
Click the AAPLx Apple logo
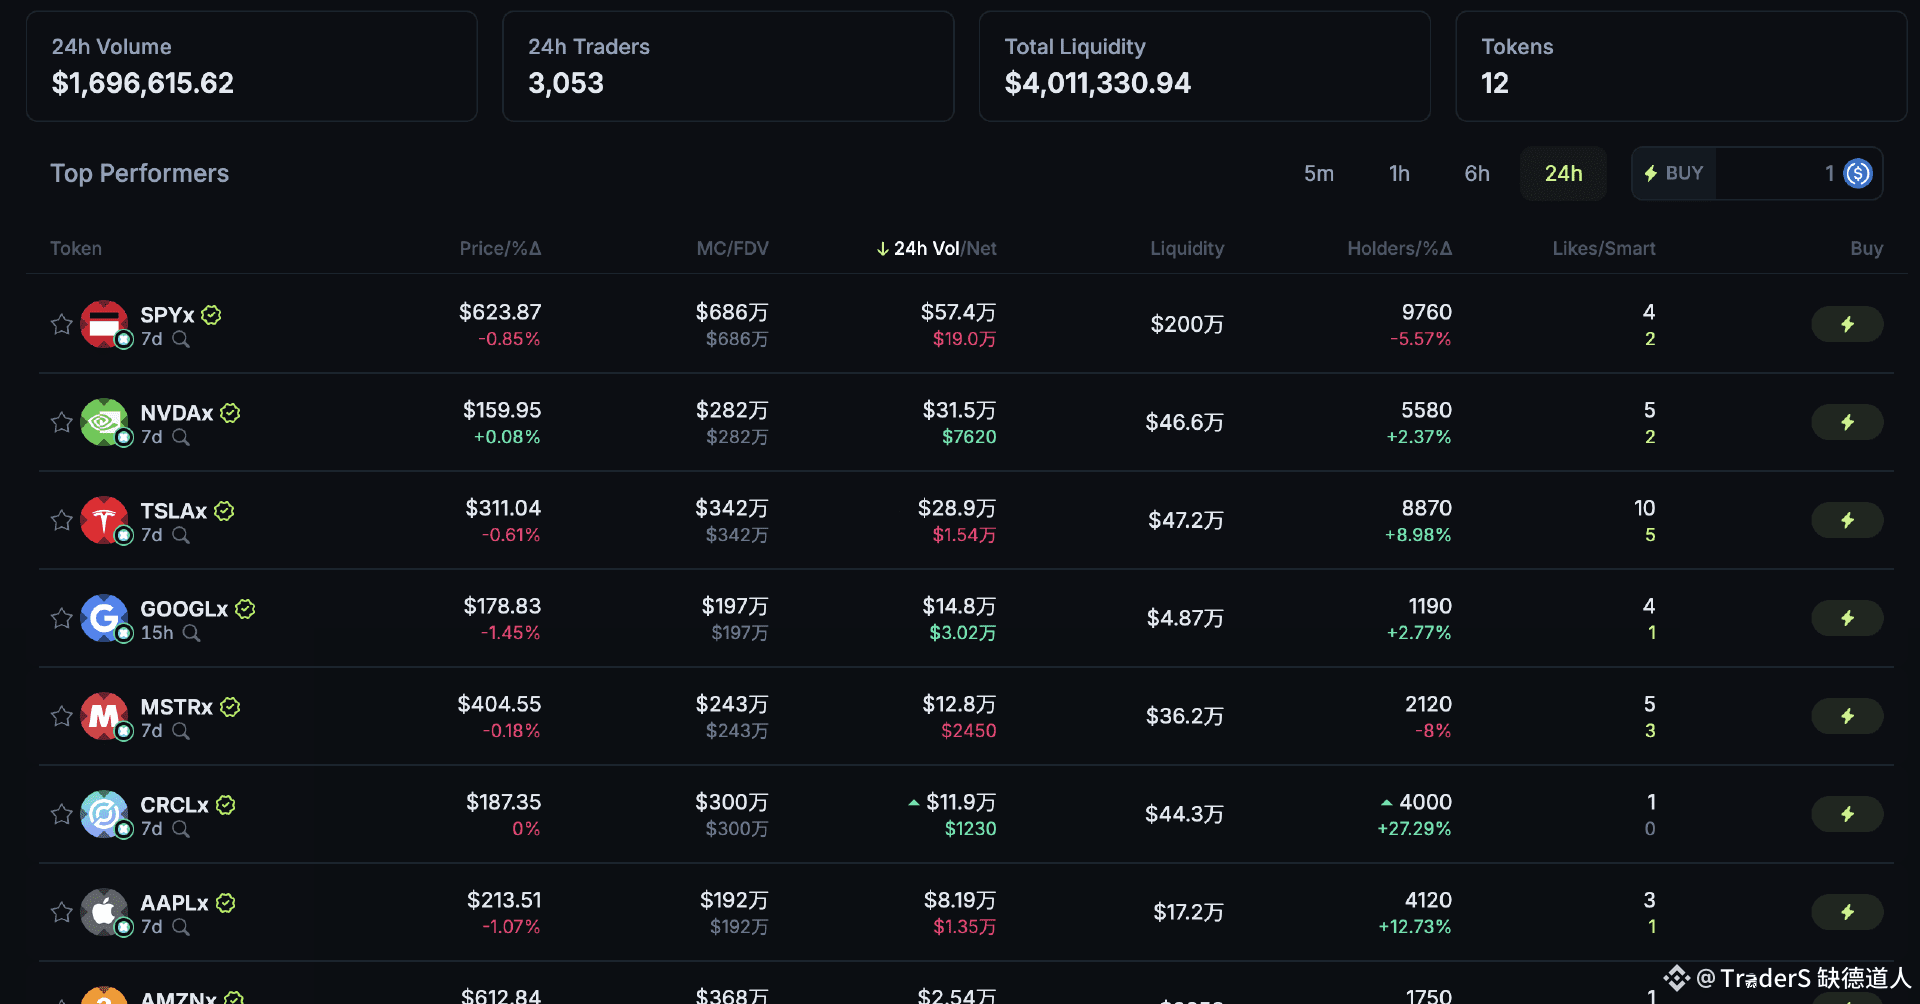point(105,912)
